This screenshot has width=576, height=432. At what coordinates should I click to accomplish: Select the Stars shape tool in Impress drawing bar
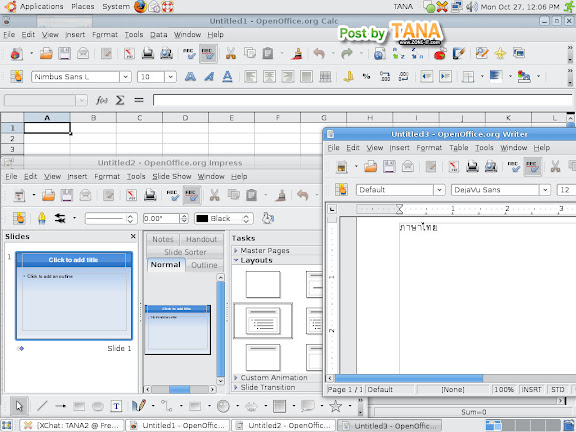335,406
